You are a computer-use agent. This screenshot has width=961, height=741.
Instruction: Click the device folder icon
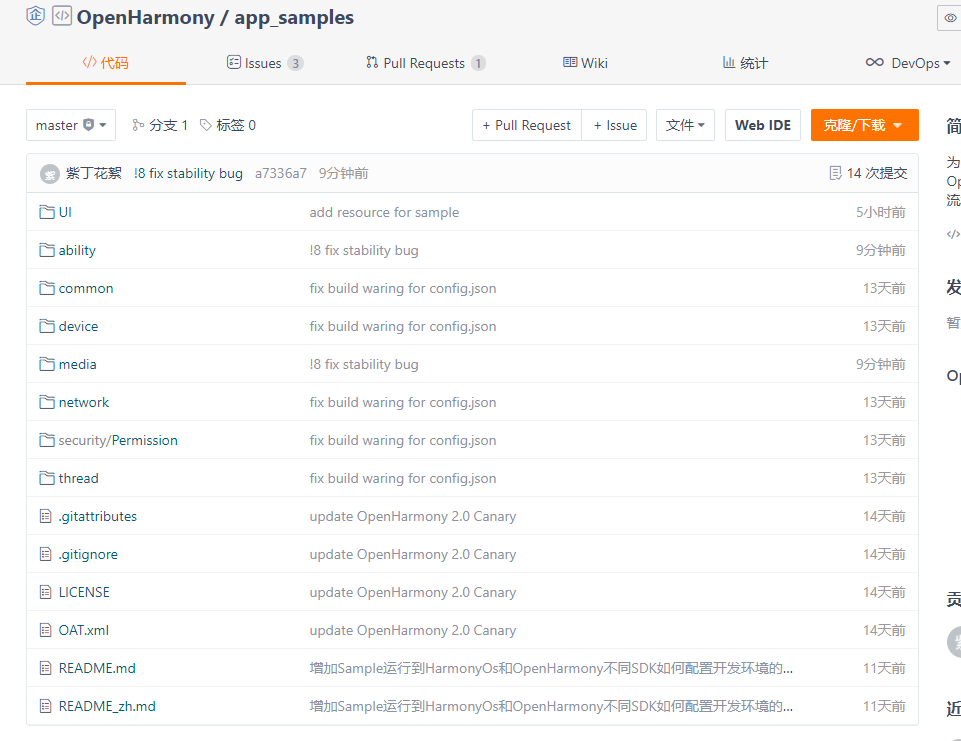click(47, 326)
